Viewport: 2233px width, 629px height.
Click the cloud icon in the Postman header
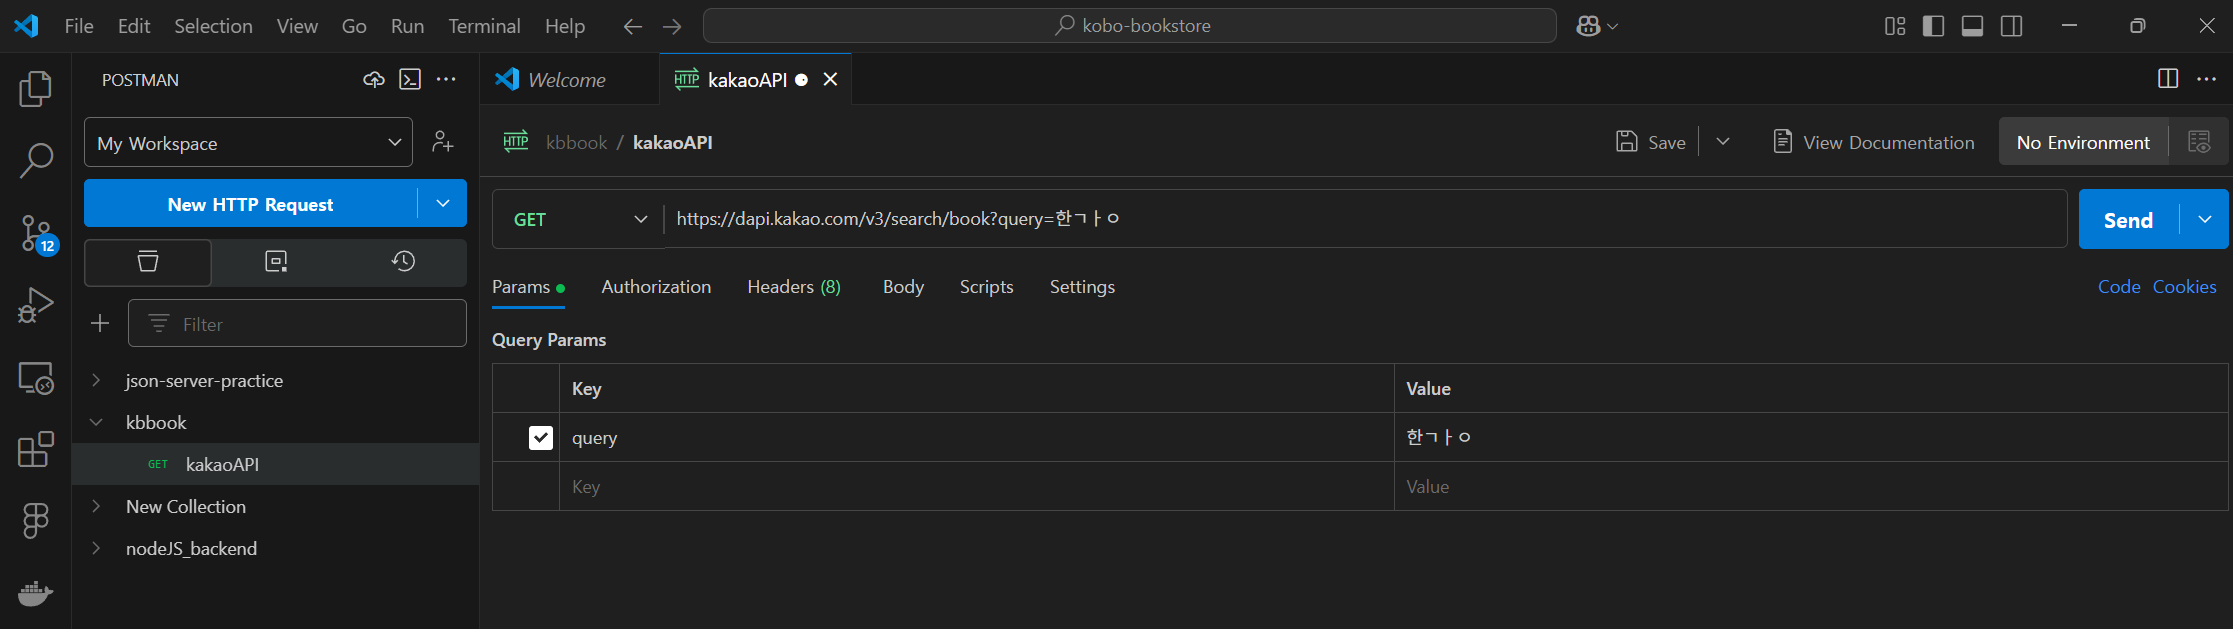[x=374, y=80]
